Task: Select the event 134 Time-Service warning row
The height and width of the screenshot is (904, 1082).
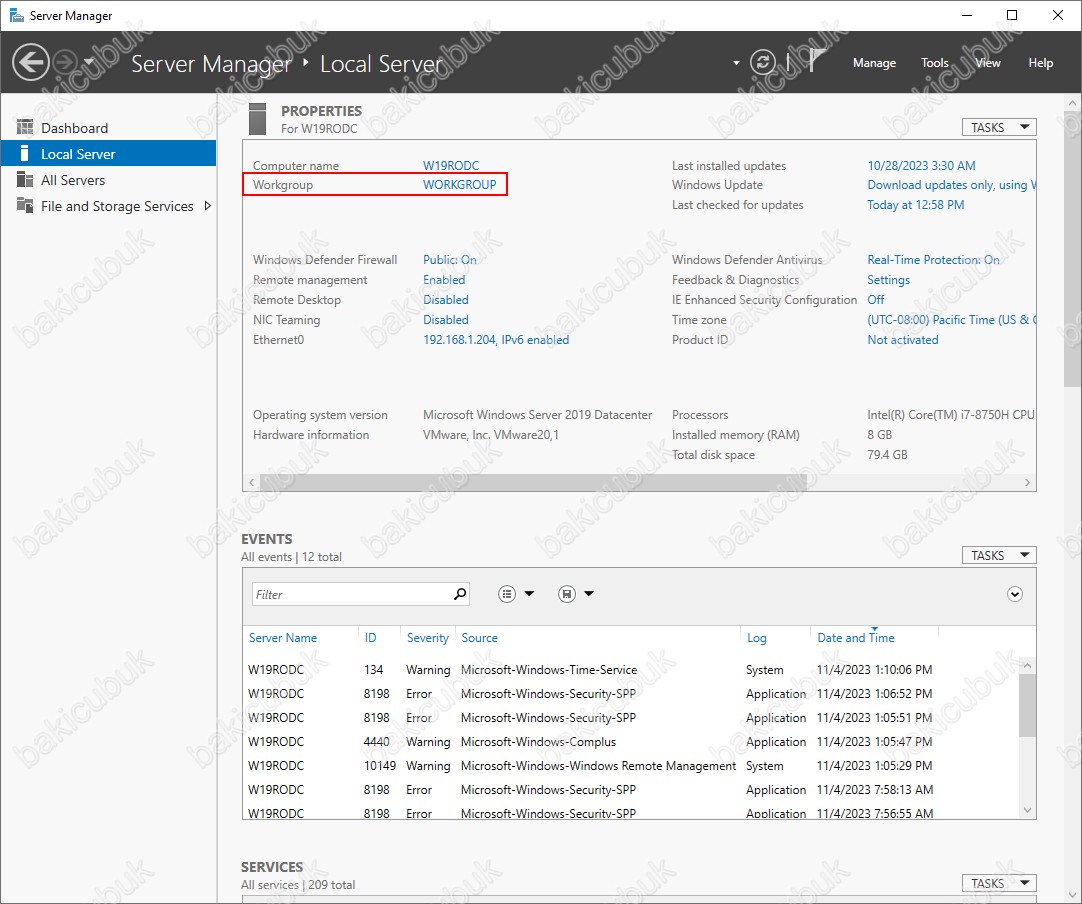Action: [x=631, y=669]
